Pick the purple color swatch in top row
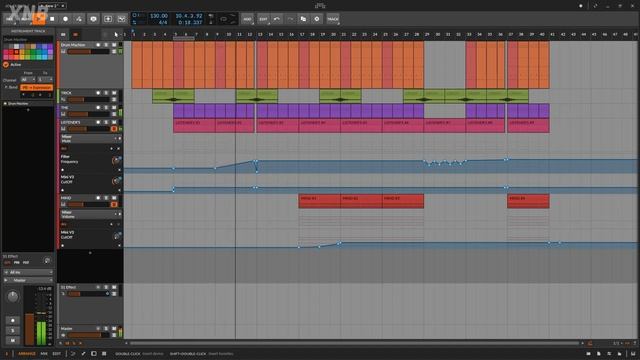 (50, 47)
